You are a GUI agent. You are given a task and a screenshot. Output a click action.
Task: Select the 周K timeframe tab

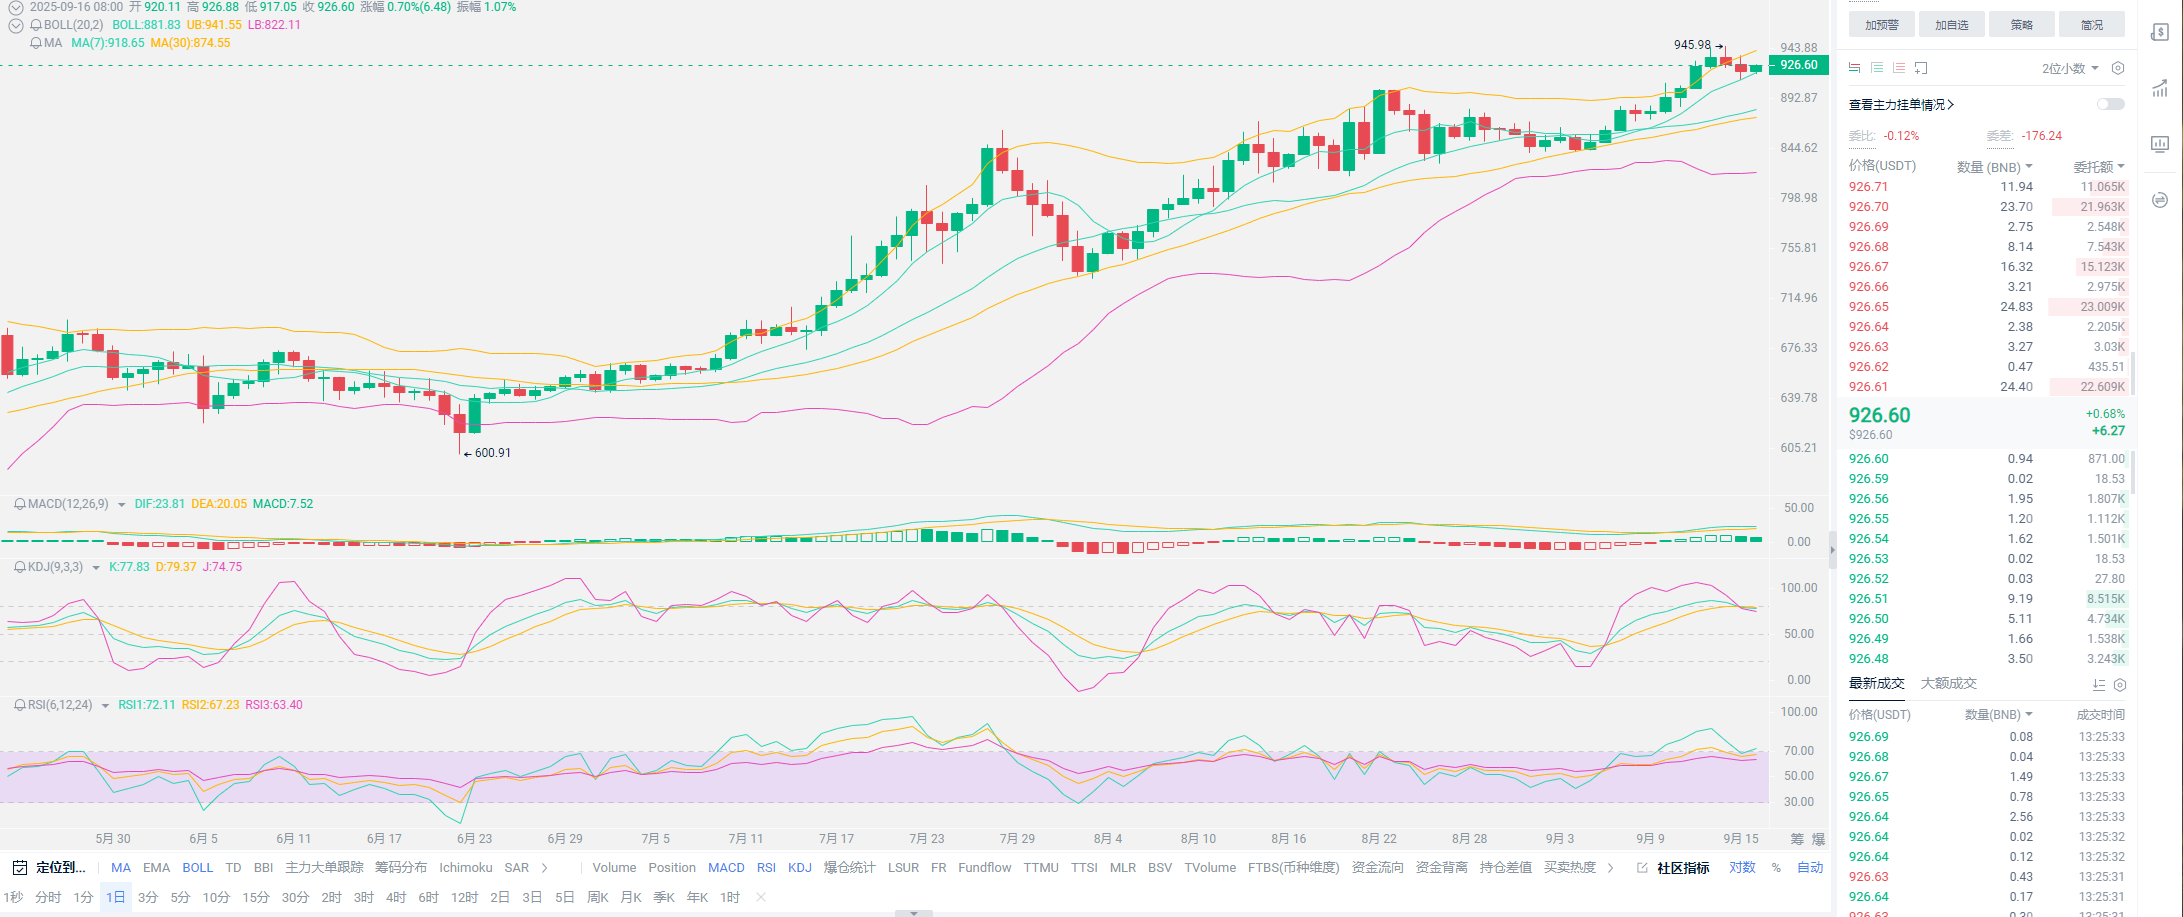598,897
